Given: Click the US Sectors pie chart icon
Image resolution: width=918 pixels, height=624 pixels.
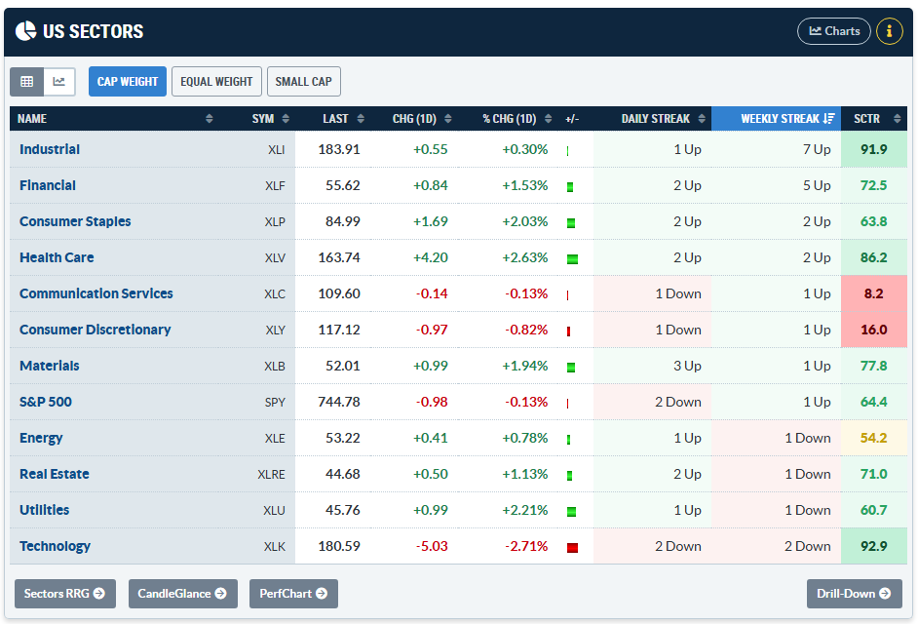Looking at the screenshot, I should 26,31.
